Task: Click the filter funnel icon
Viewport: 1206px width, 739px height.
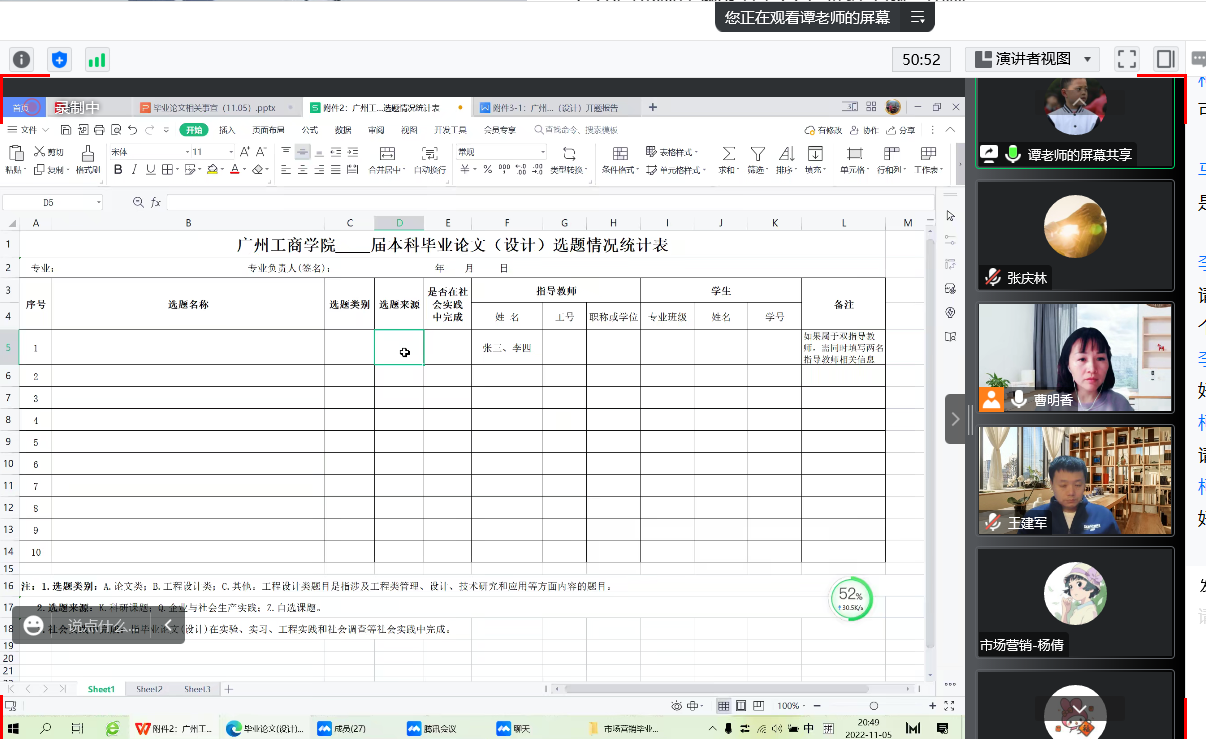Action: (758, 153)
